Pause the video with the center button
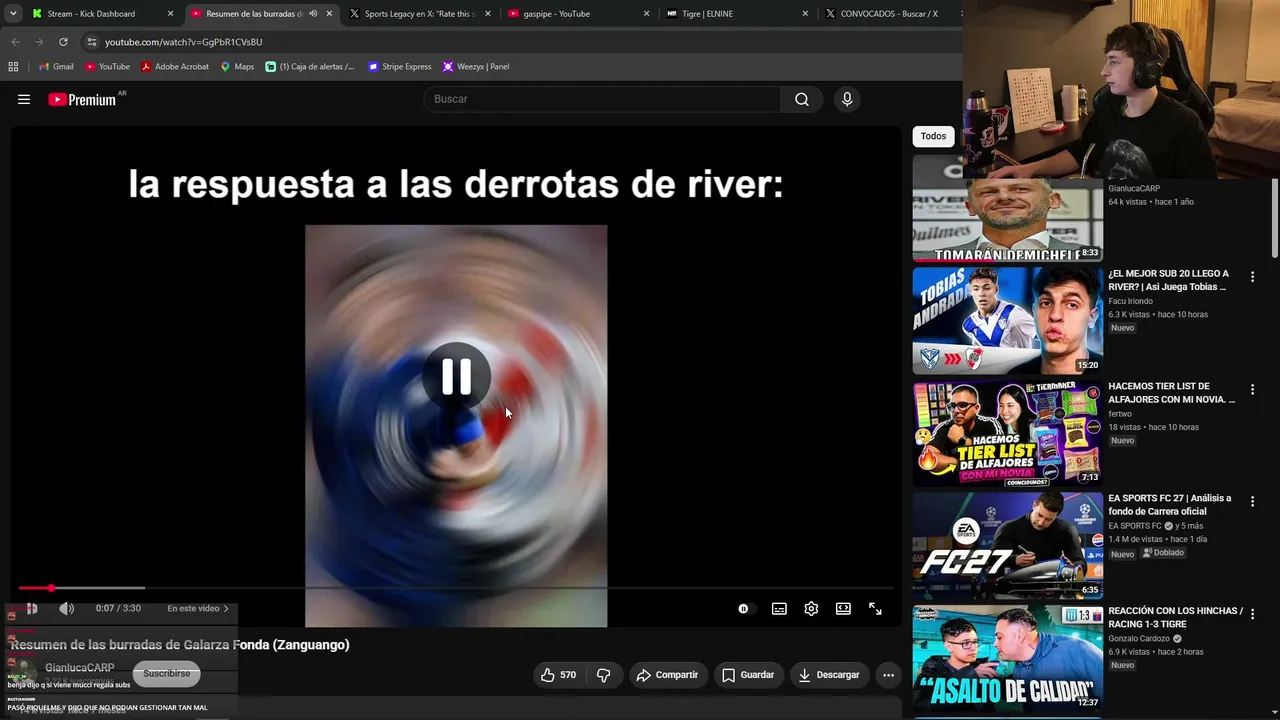Viewport: 1280px width, 720px height. [x=456, y=376]
